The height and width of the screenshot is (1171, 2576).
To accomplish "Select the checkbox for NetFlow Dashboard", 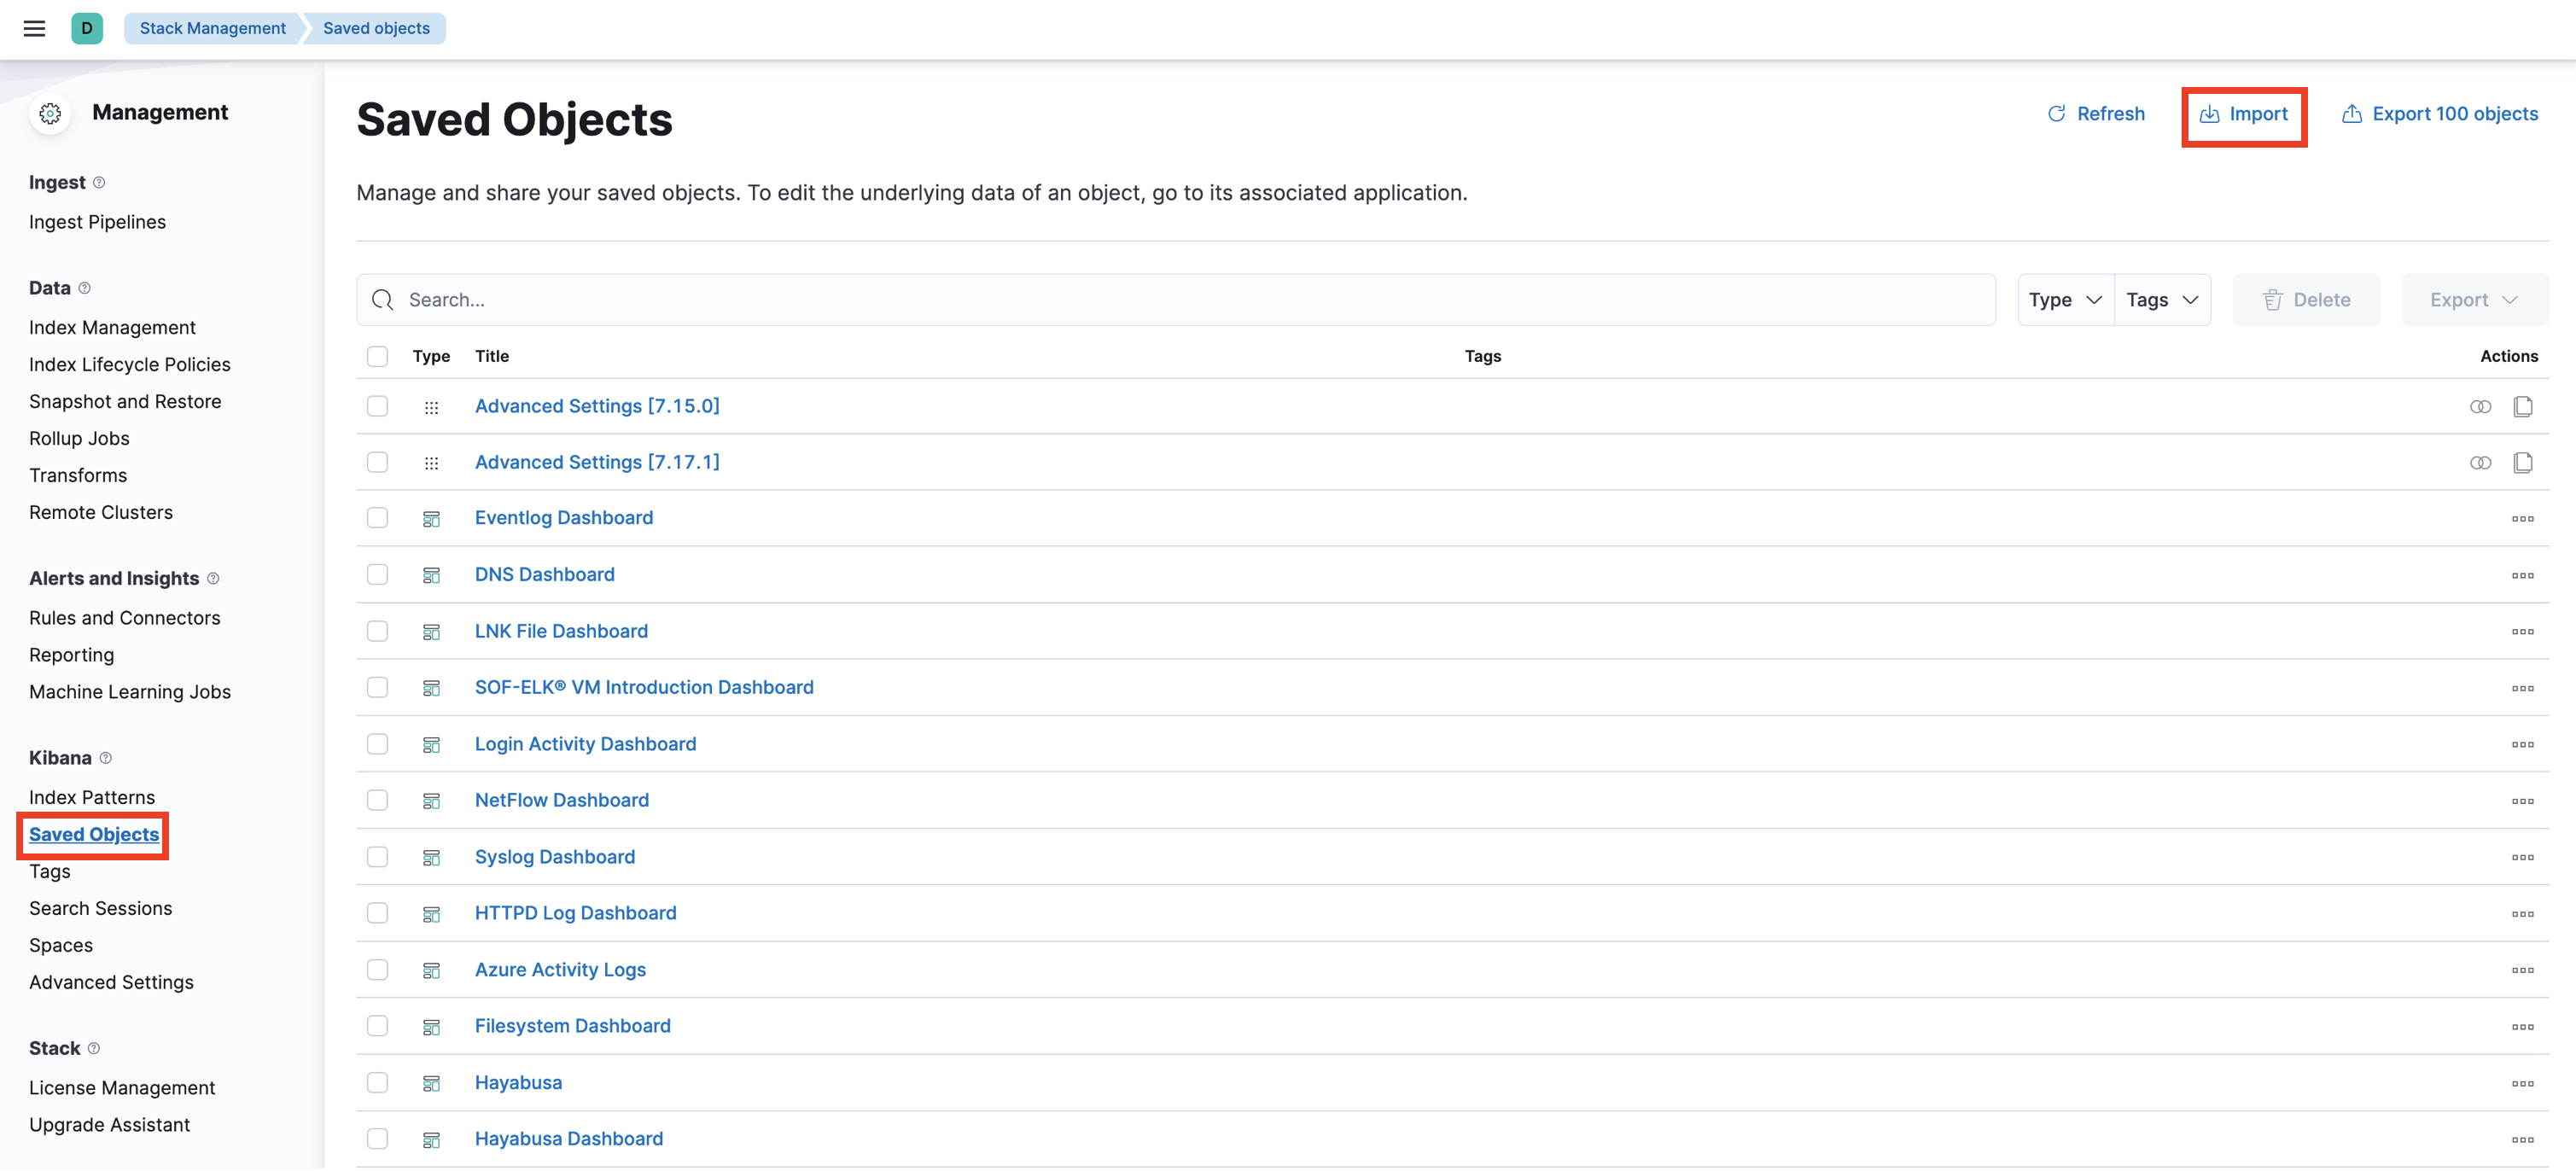I will [377, 800].
